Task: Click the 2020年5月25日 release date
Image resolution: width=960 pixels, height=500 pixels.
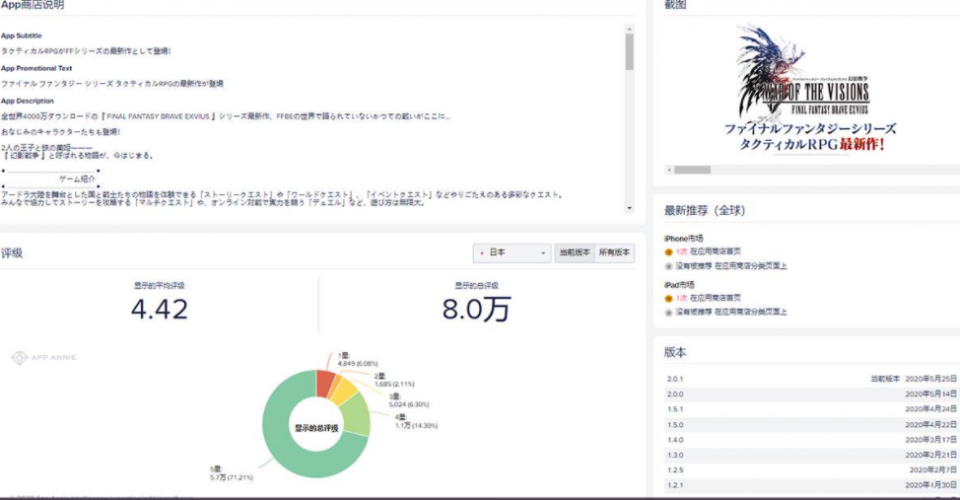Action: tap(931, 379)
